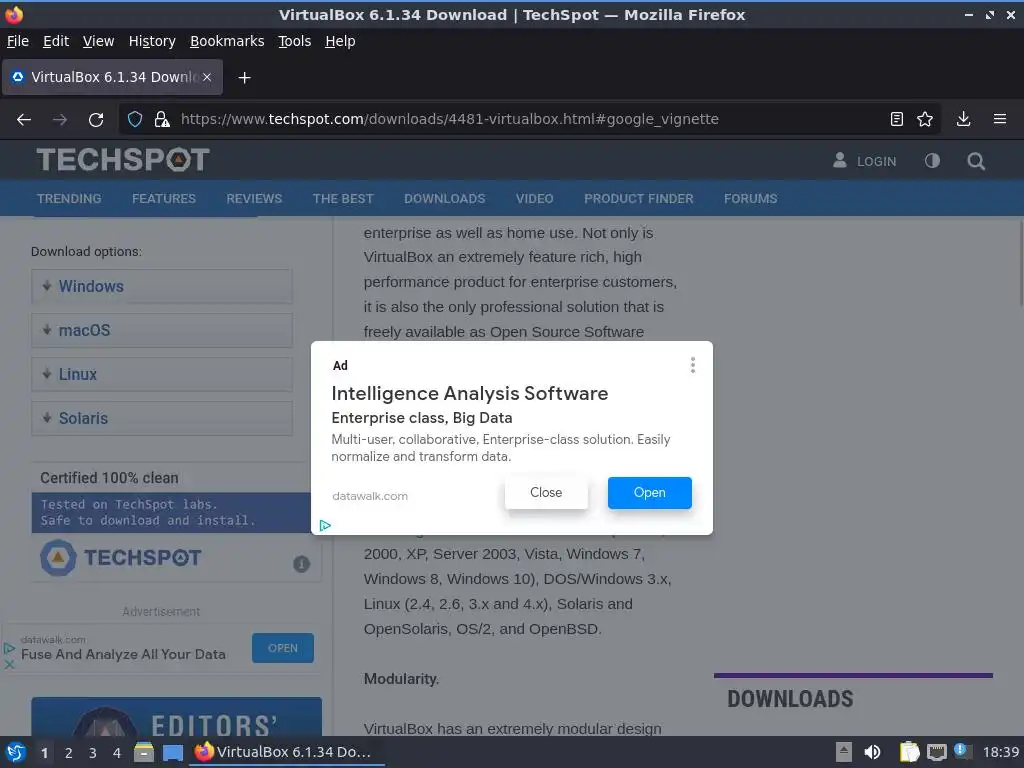The width and height of the screenshot is (1024, 768).
Task: Open PRODUCT FINDER nav link
Action: click(x=639, y=199)
